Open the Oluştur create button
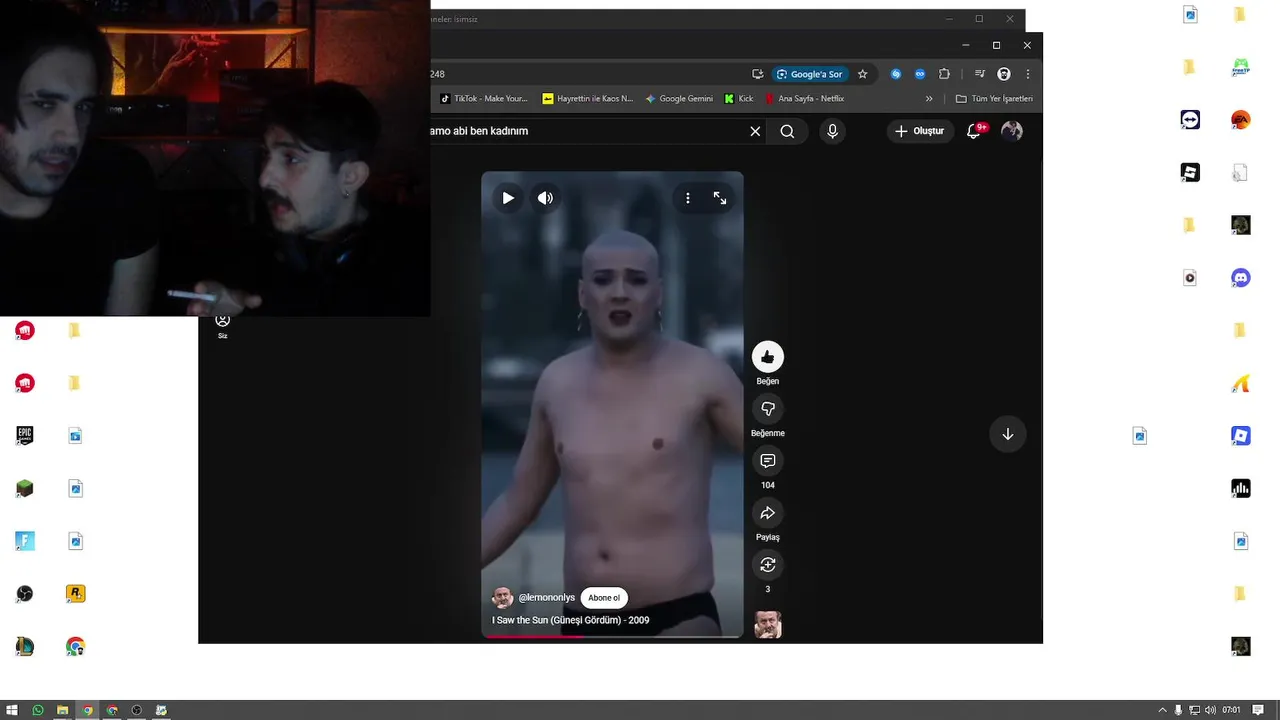Image resolution: width=1280 pixels, height=720 pixels. click(919, 131)
